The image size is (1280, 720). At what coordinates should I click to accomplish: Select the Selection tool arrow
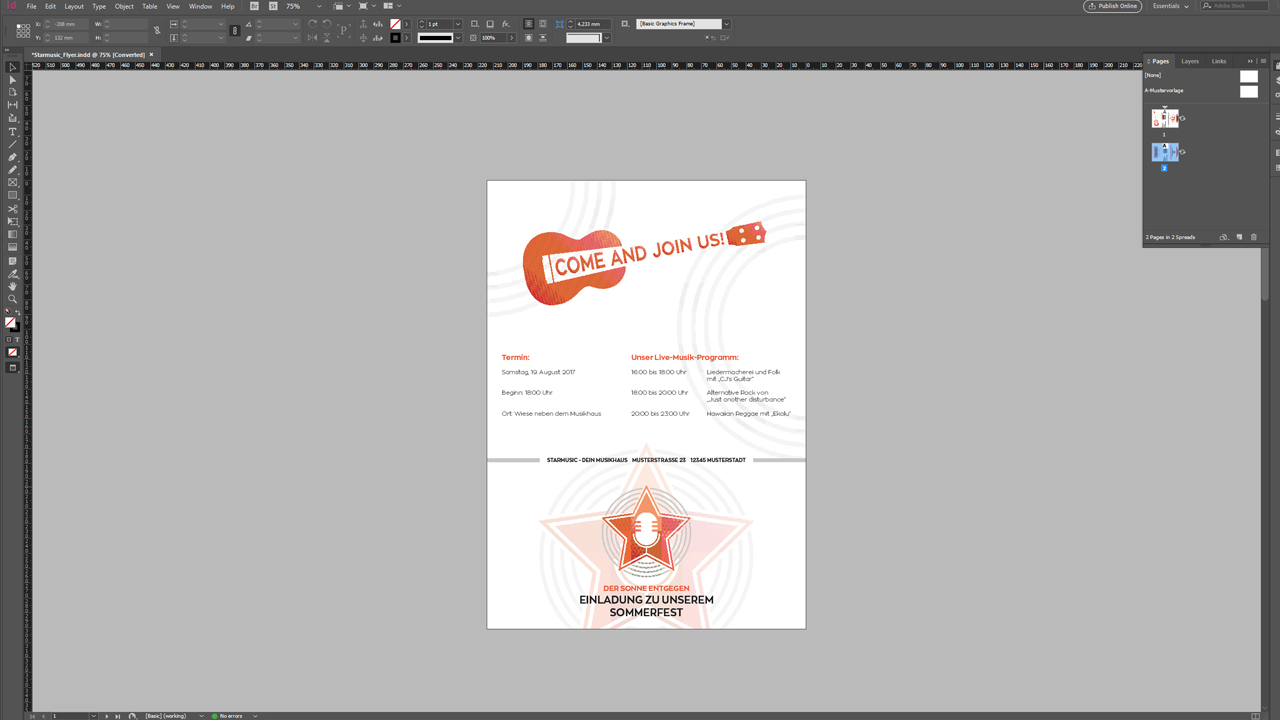click(x=13, y=67)
